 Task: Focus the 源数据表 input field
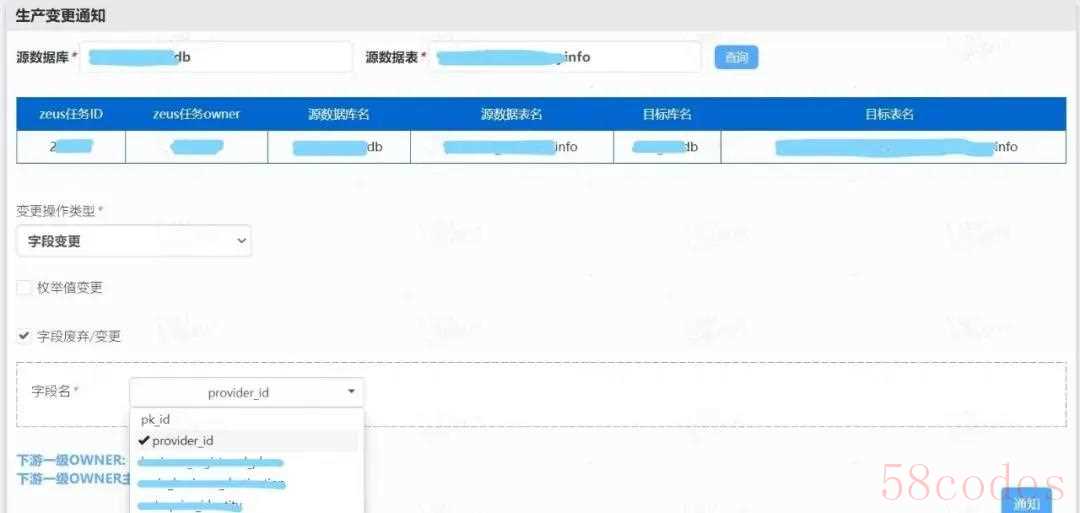coord(565,57)
